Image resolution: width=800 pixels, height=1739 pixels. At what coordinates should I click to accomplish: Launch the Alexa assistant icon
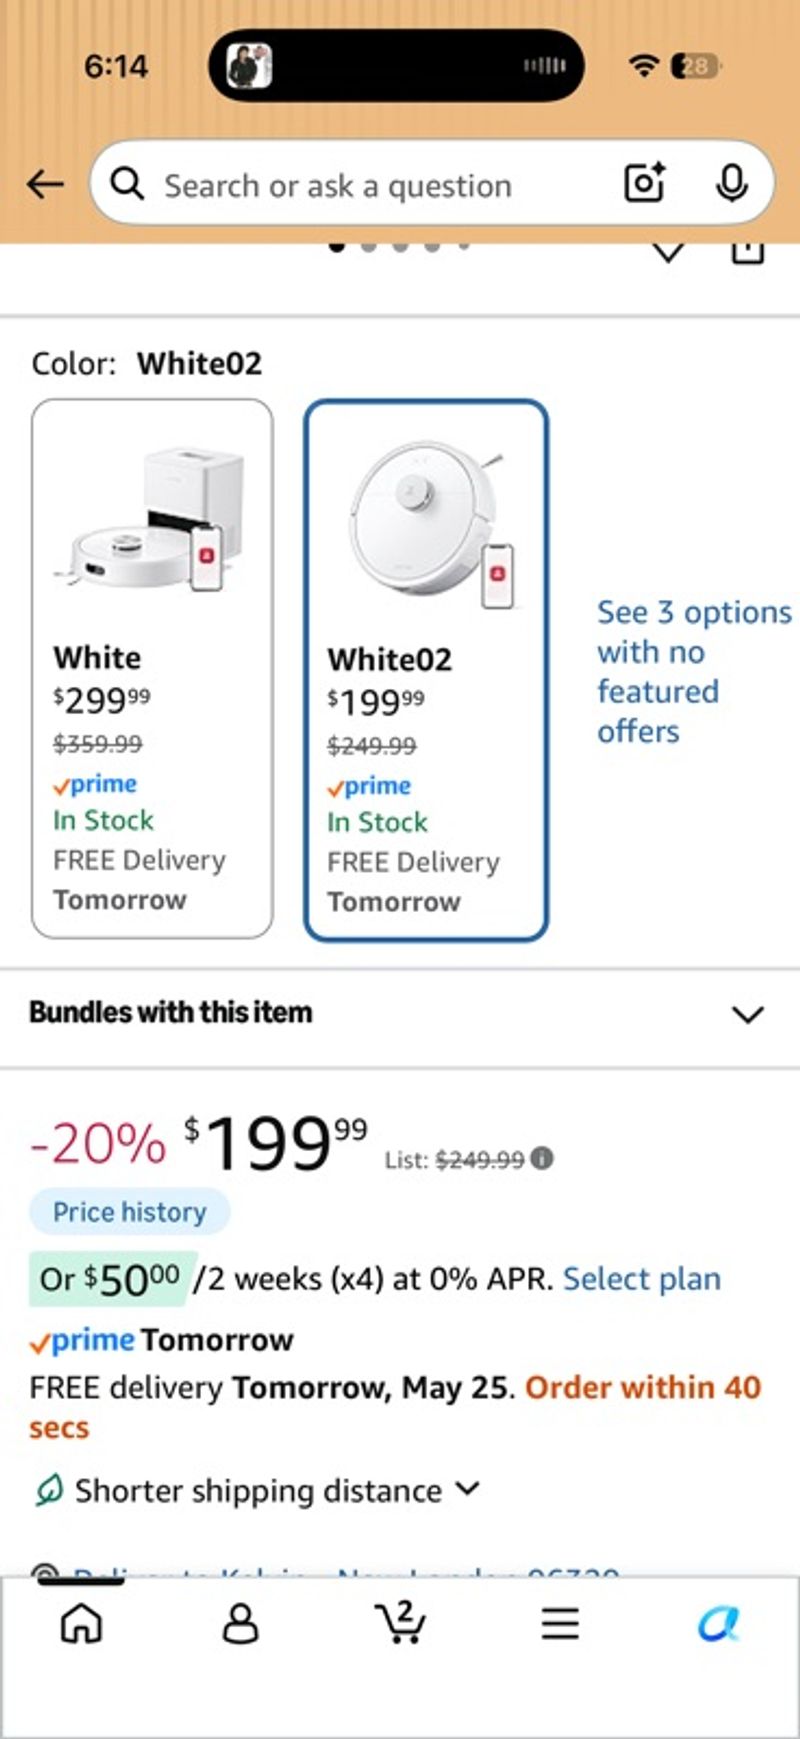[718, 1624]
